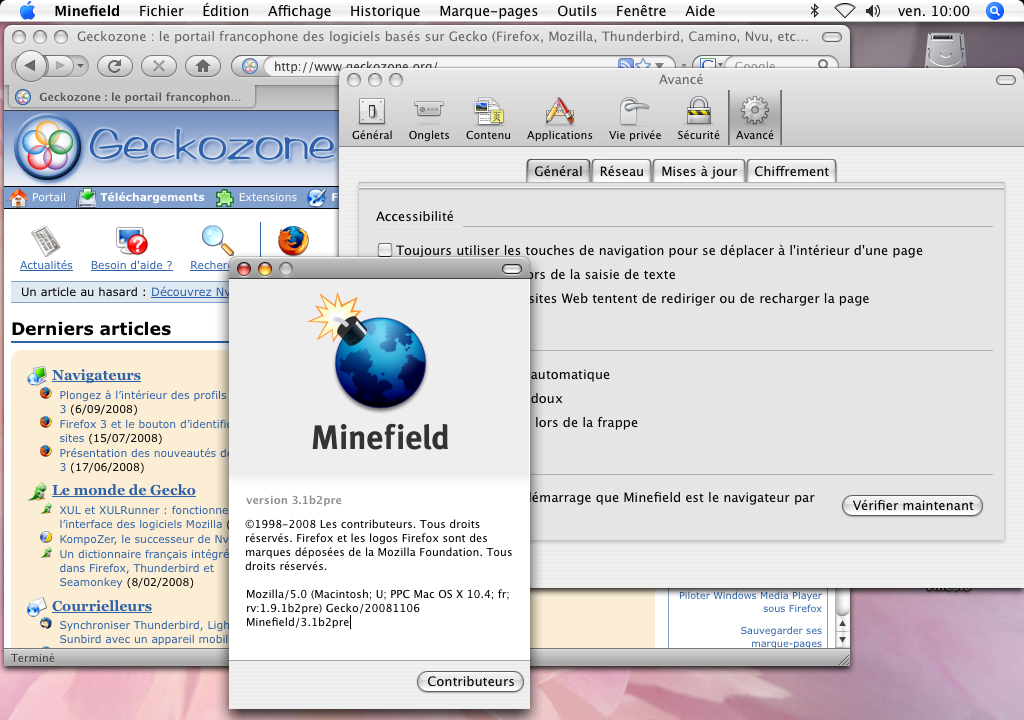Select the Général sub-tab in Avancé
1024x720 pixels.
[x=558, y=171]
